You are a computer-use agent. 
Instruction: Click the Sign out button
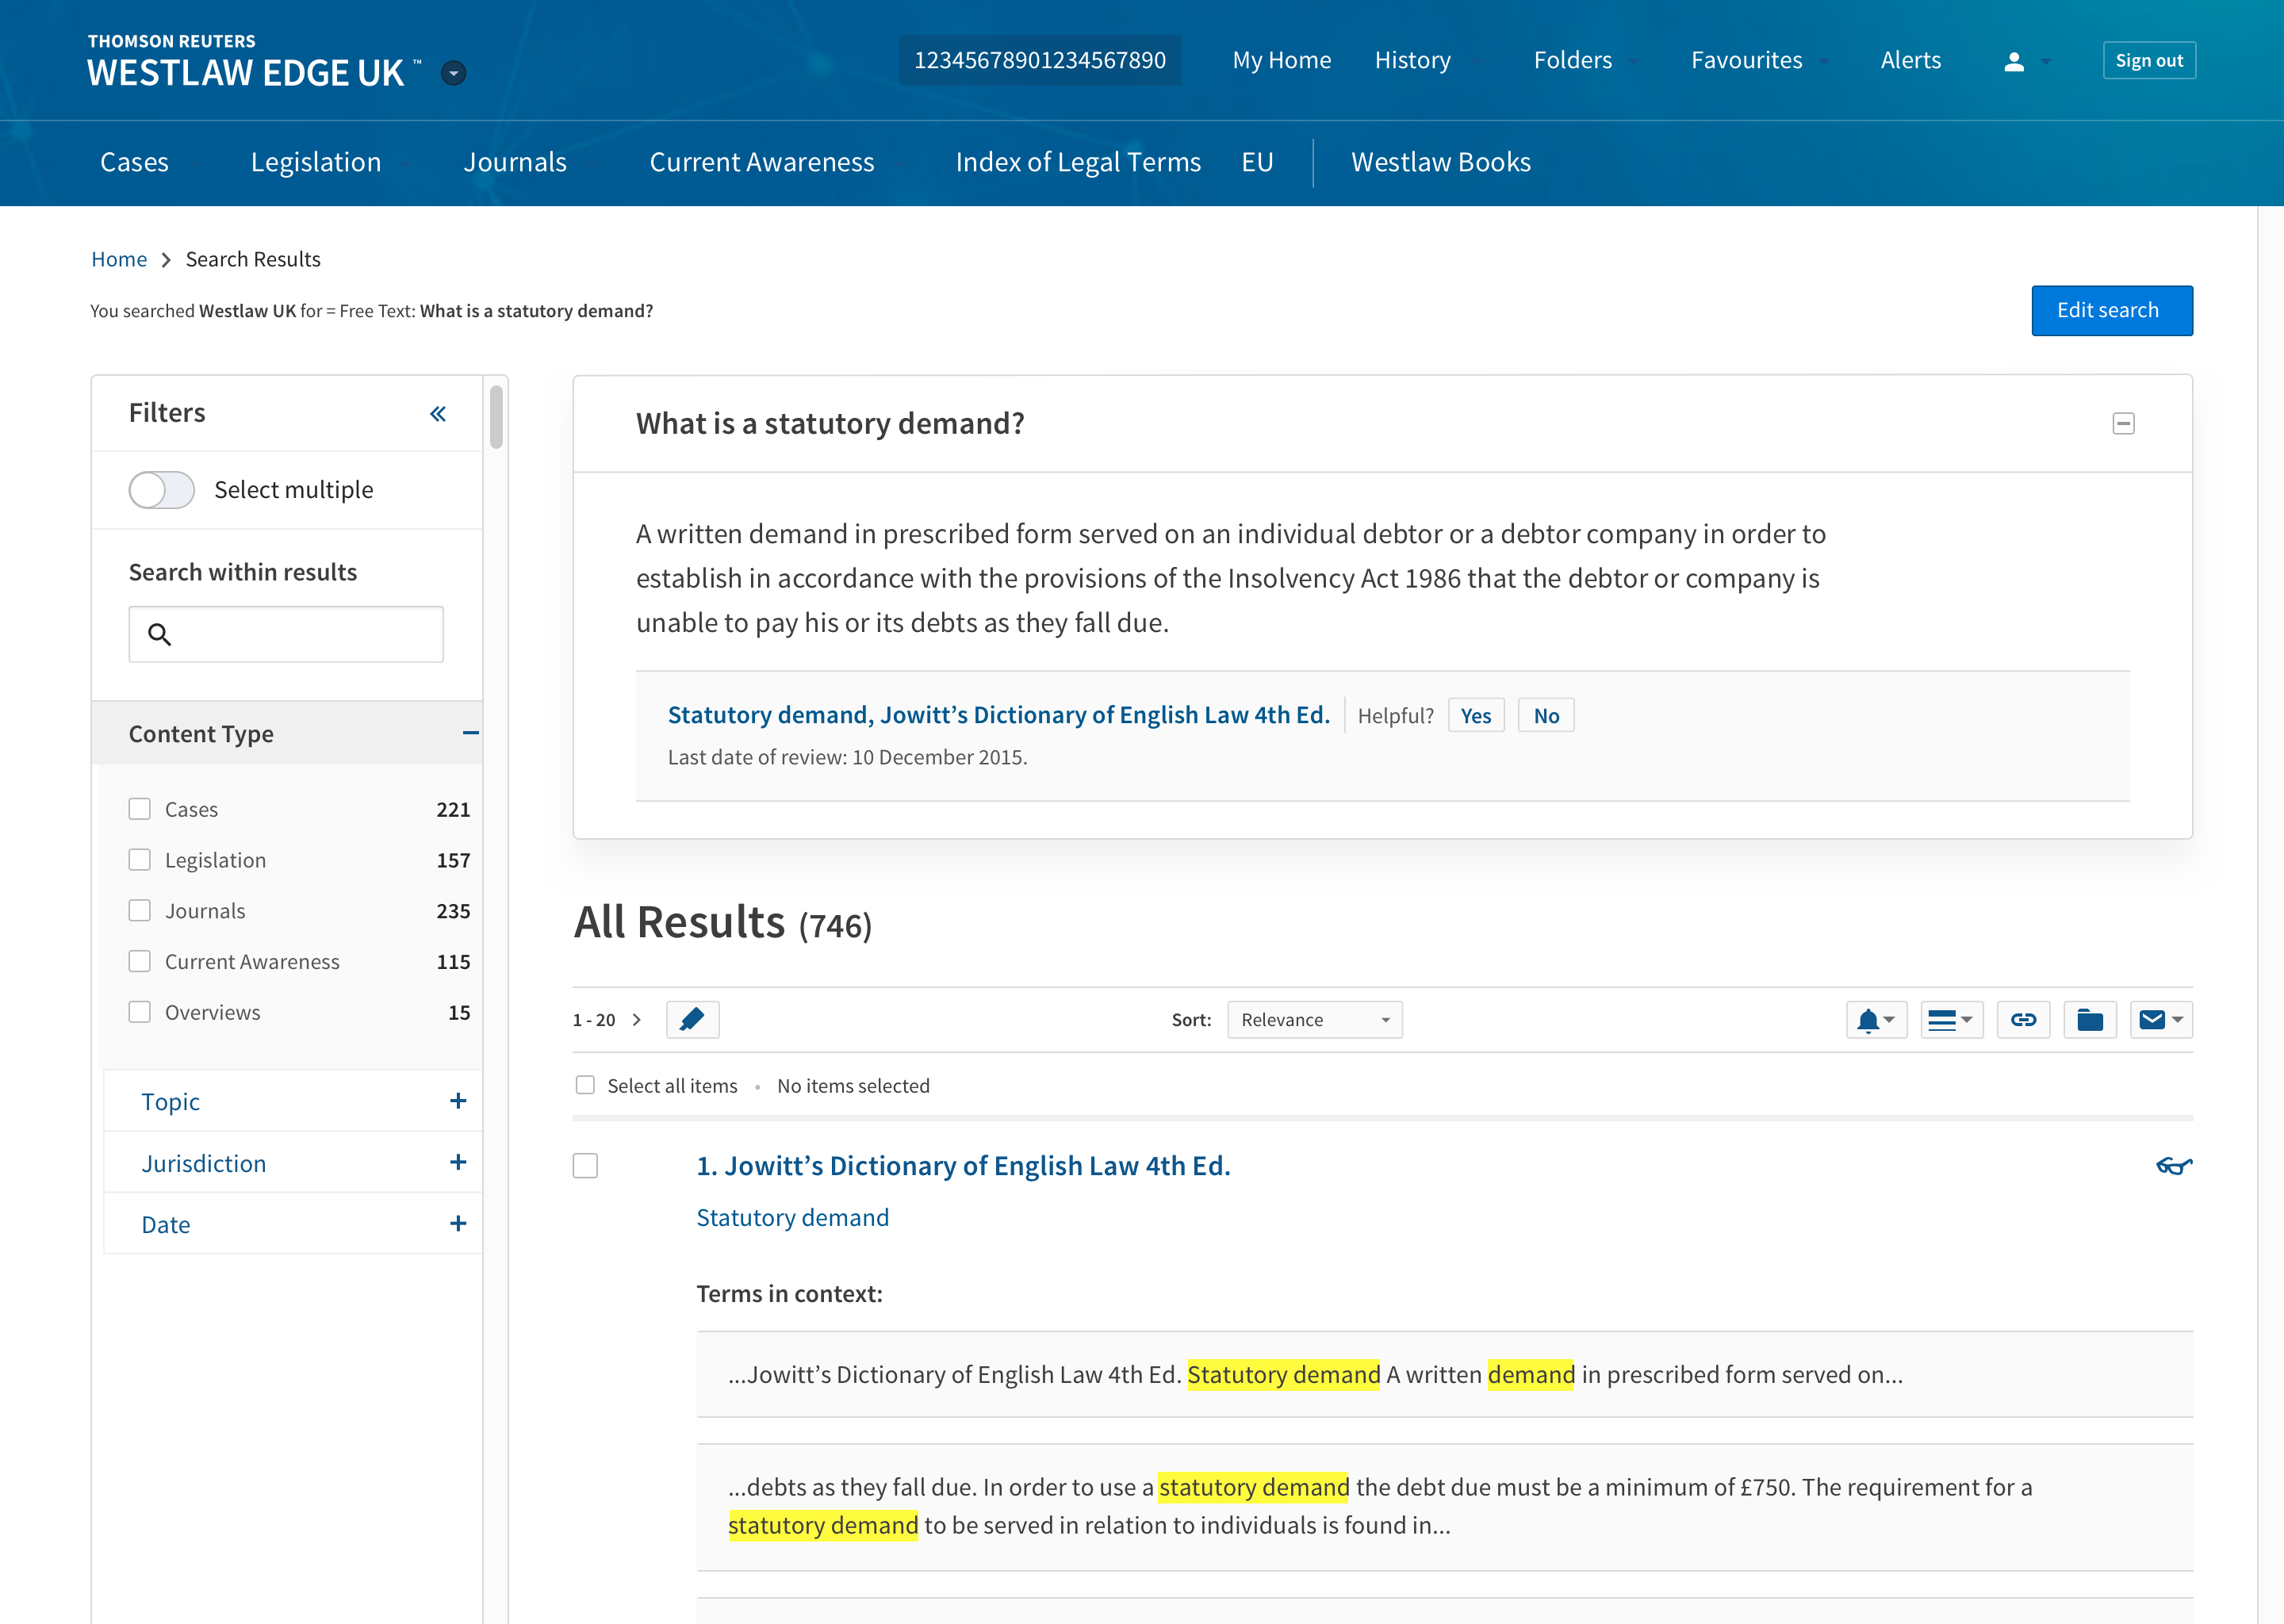click(2149, 60)
